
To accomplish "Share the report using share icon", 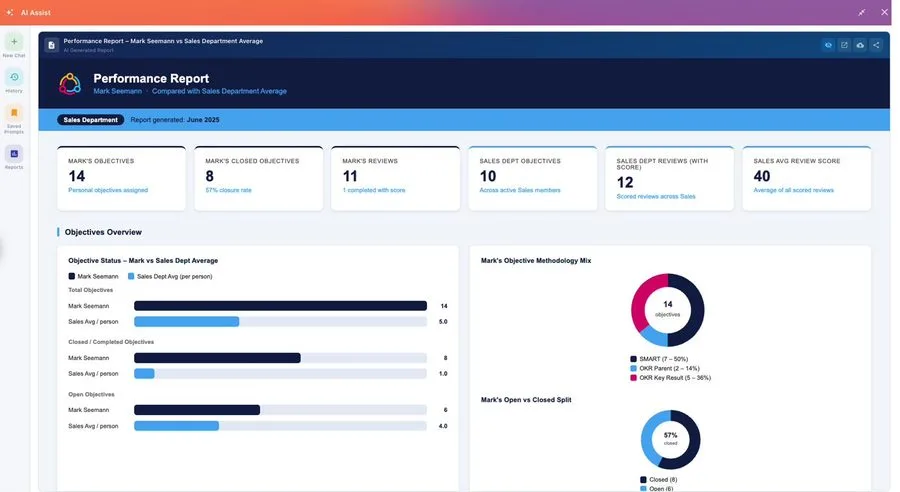I will [876, 45].
